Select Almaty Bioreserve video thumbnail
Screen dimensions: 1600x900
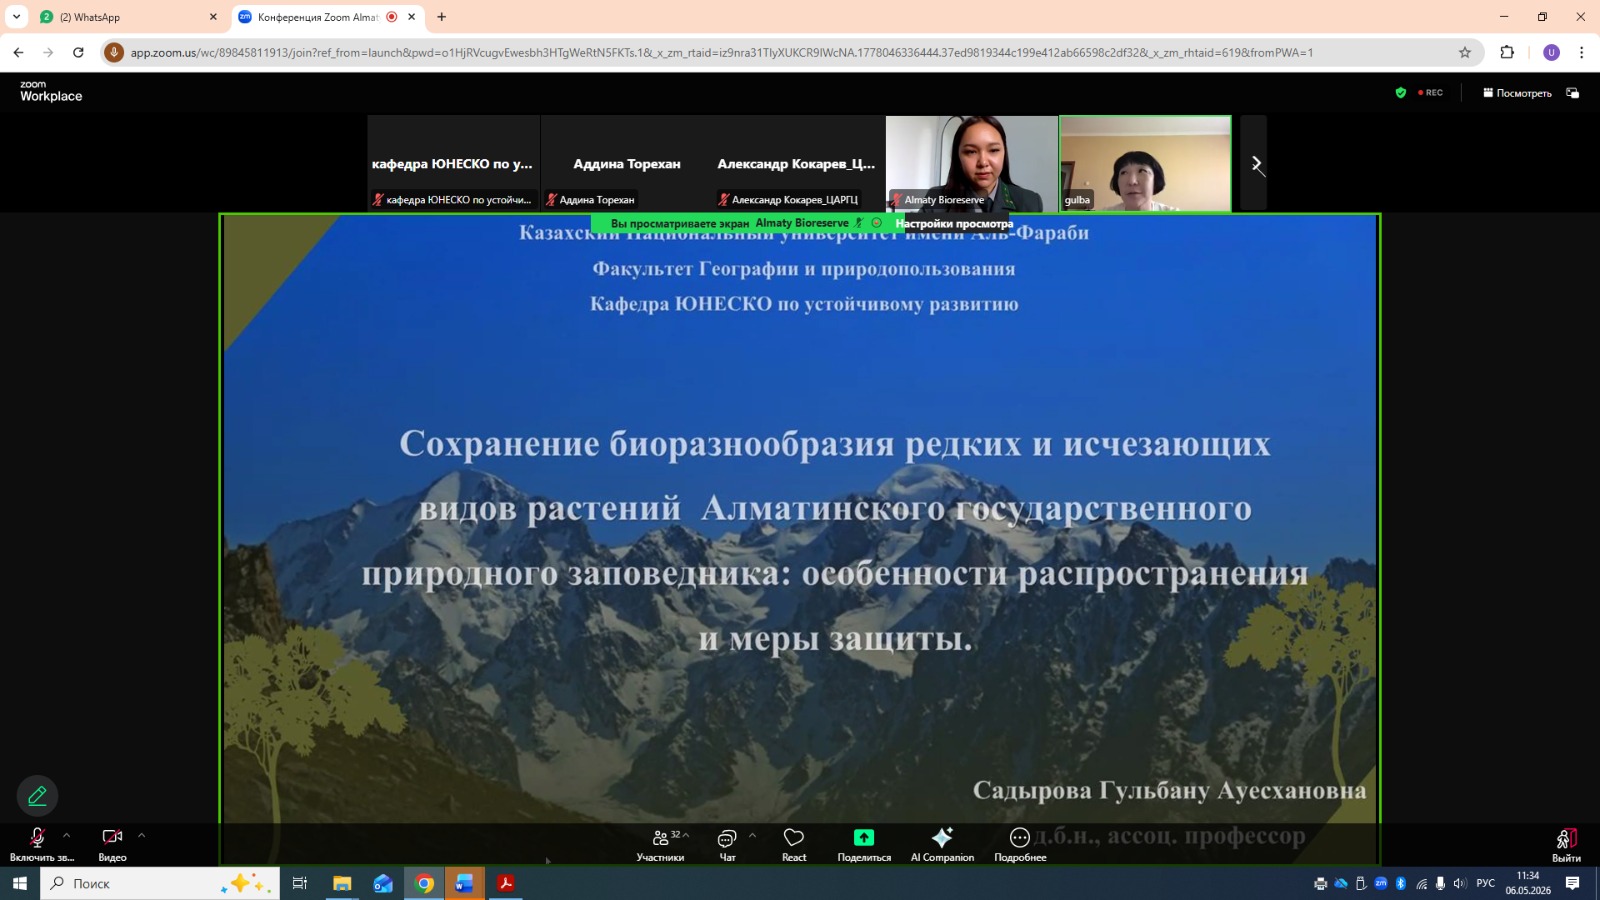pyautogui.click(x=971, y=163)
